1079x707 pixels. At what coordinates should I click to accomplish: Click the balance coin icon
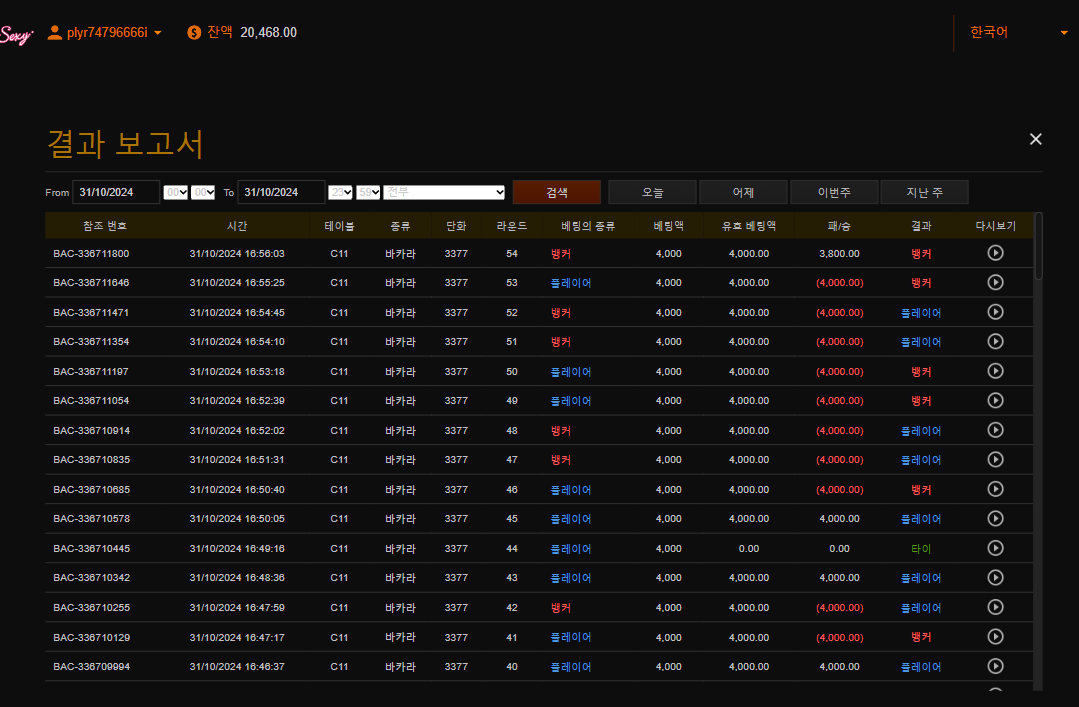pos(194,32)
